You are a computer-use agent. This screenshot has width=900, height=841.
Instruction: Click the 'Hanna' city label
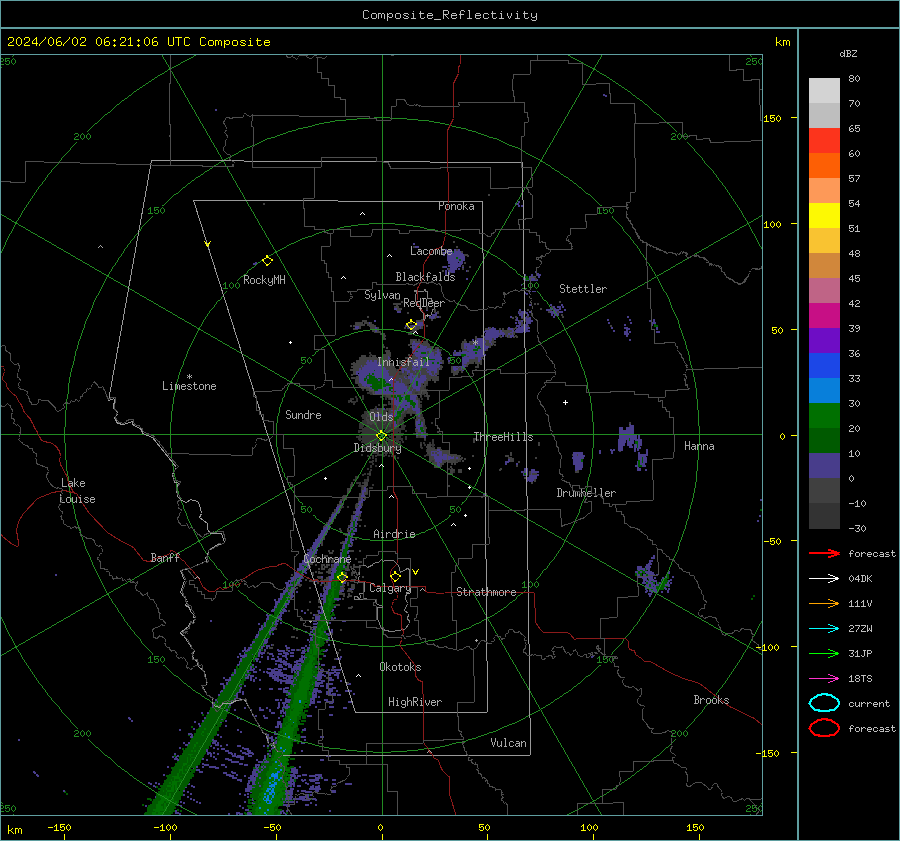tap(699, 446)
